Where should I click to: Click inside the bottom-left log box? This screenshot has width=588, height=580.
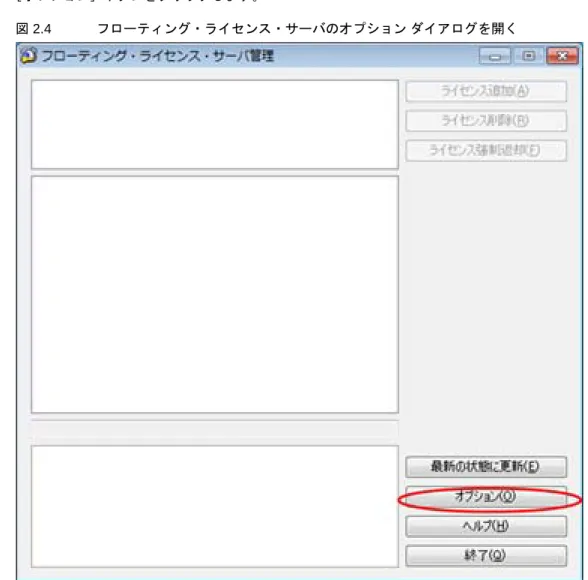(x=215, y=506)
